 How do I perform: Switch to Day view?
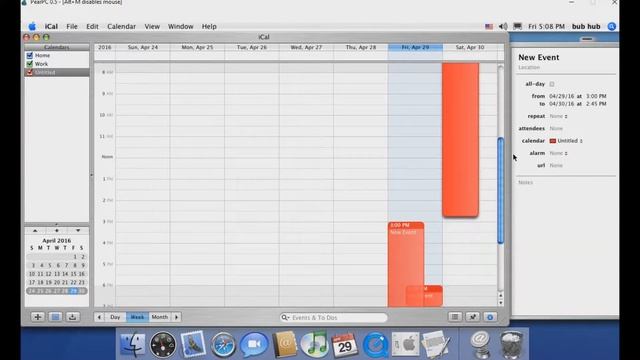[115, 317]
